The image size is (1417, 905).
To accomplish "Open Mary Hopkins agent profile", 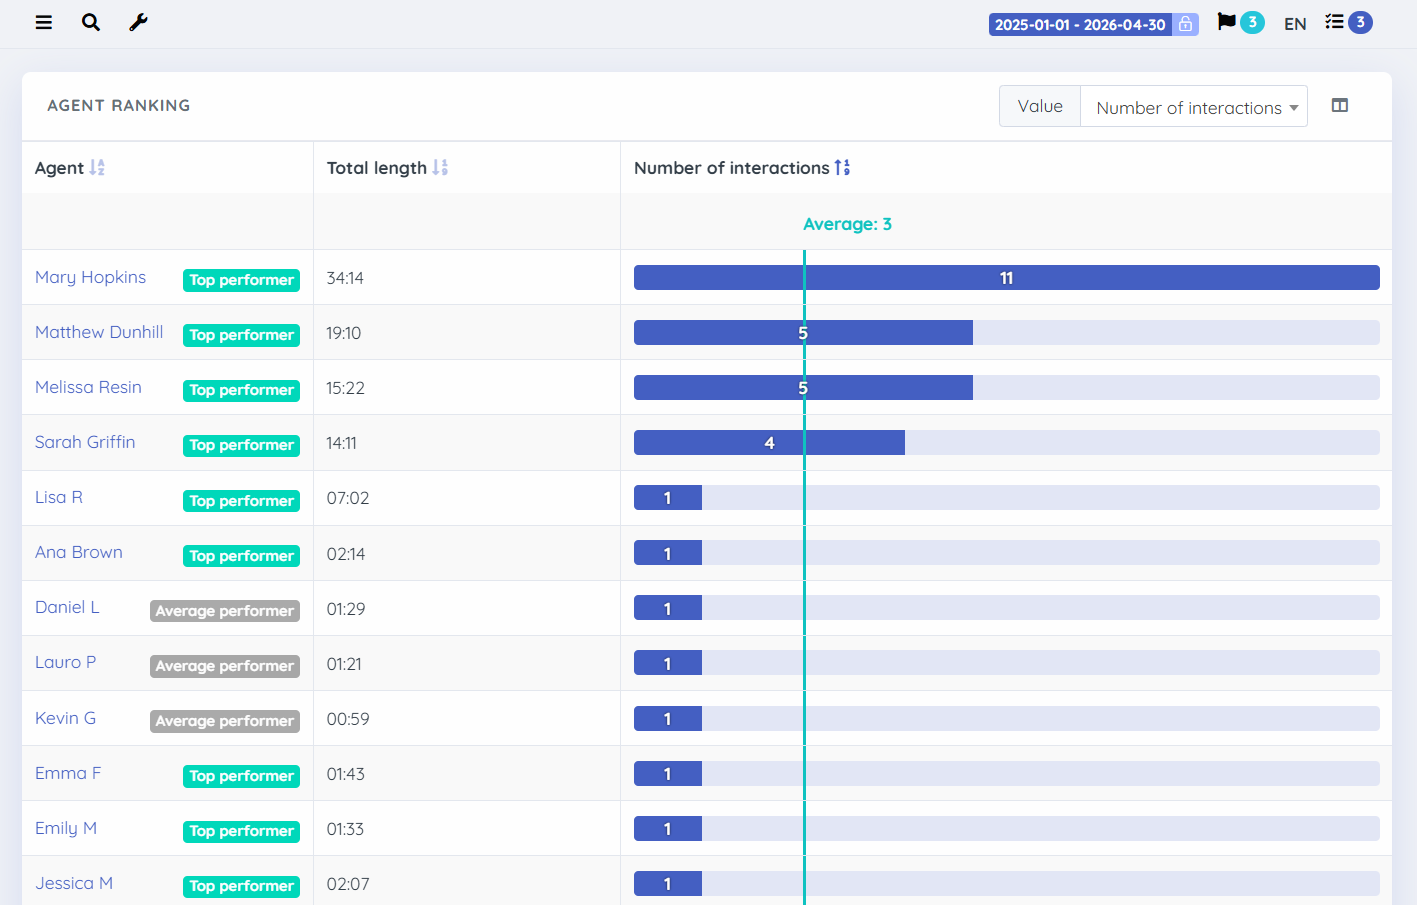I will (x=91, y=277).
